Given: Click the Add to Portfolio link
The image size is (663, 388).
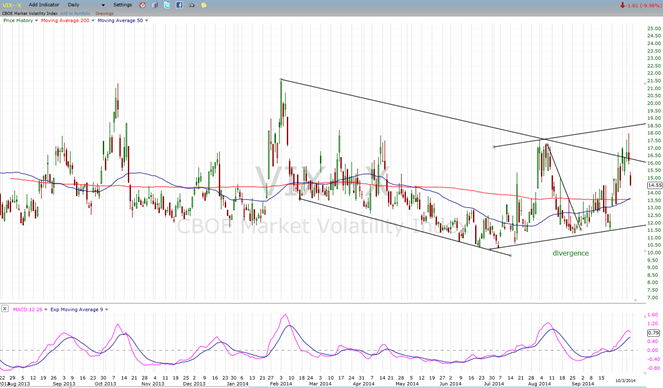Looking at the screenshot, I should 75,14.
